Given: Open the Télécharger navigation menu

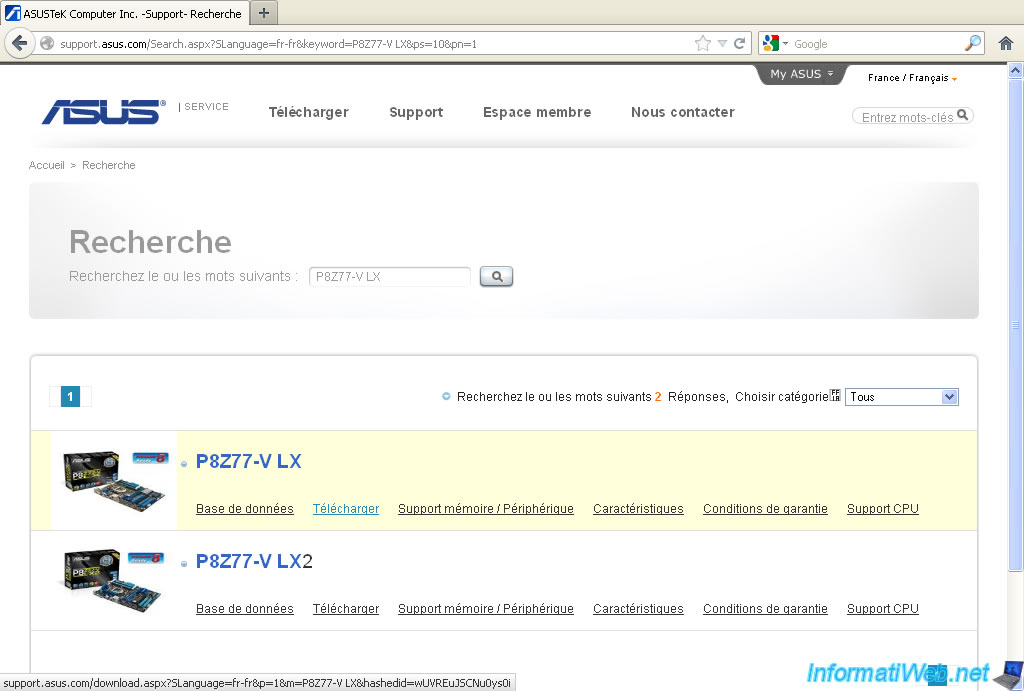Looking at the screenshot, I should click(x=308, y=112).
